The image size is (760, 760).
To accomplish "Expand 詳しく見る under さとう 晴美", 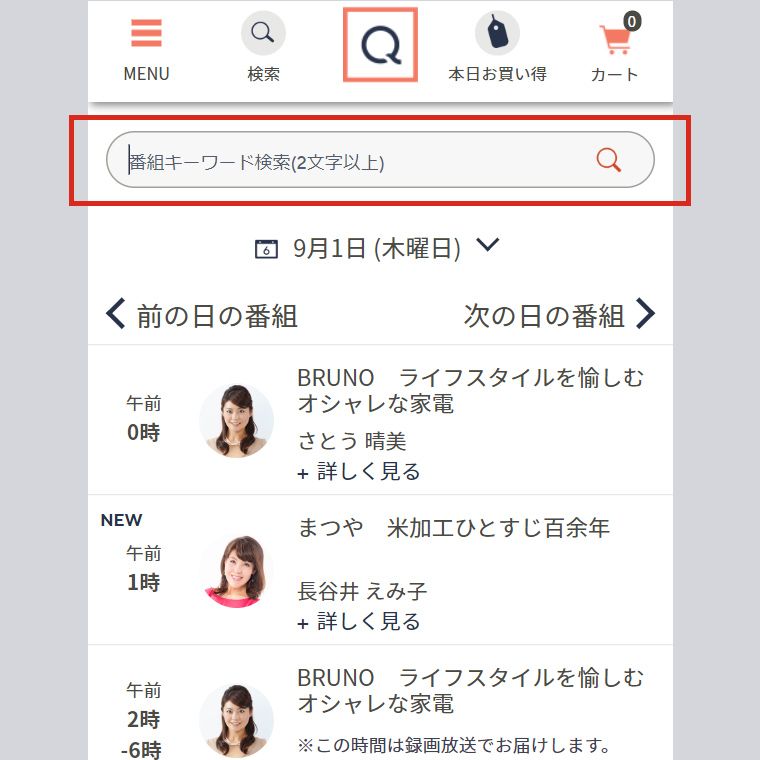I will (x=359, y=471).
